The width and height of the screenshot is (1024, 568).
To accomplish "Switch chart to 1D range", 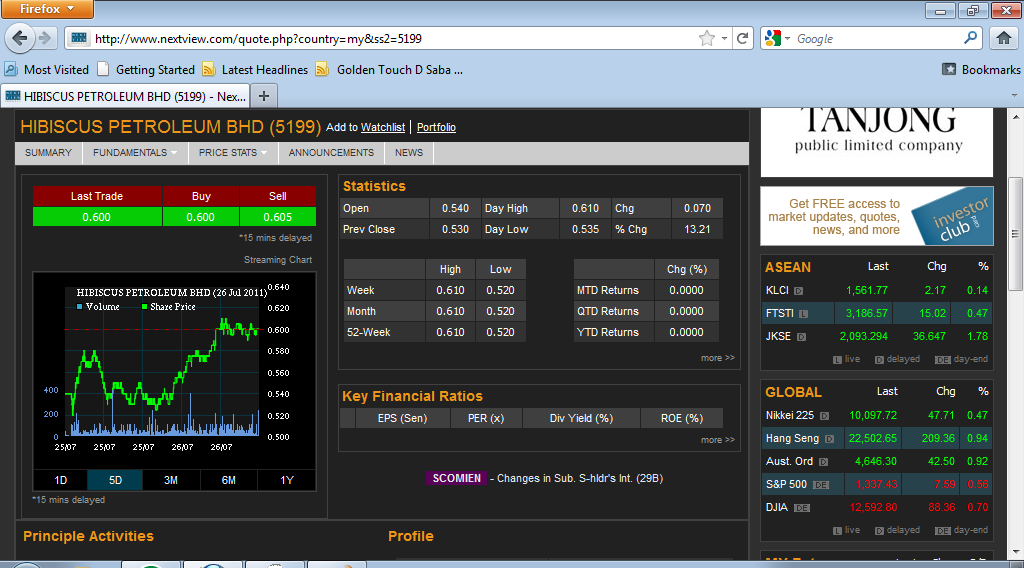I will click(60, 480).
